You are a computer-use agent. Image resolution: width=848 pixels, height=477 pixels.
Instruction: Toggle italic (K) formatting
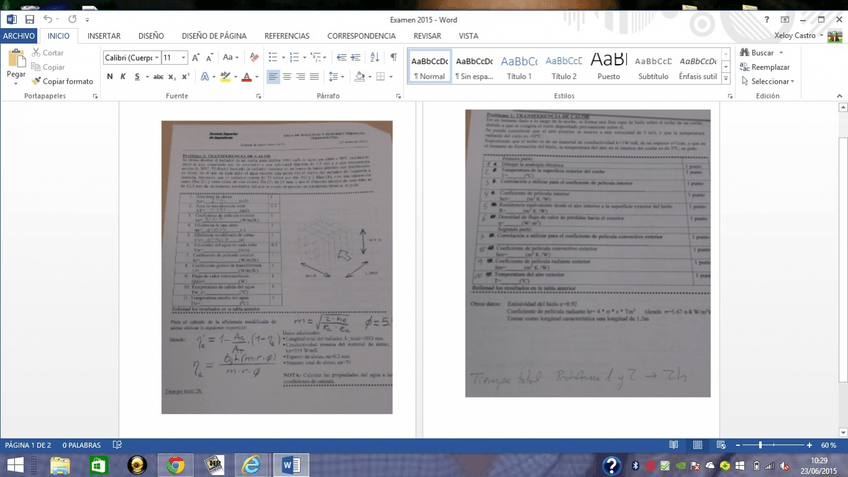(123, 77)
